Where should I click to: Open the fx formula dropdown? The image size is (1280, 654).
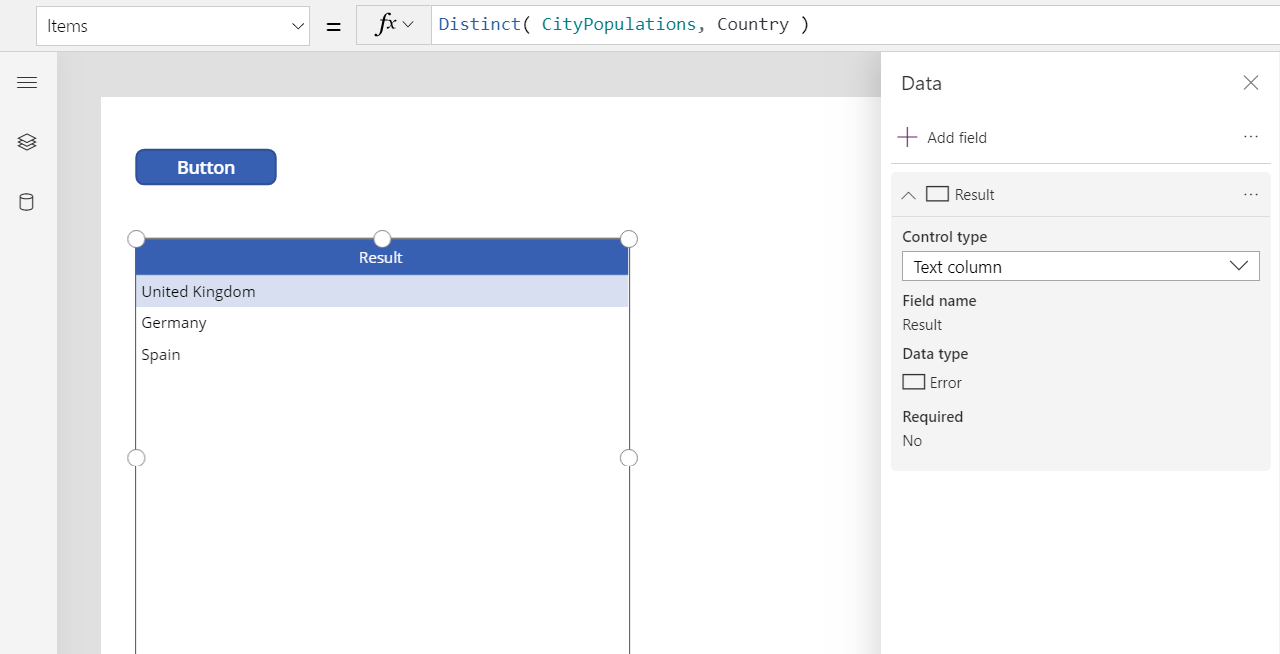click(393, 26)
